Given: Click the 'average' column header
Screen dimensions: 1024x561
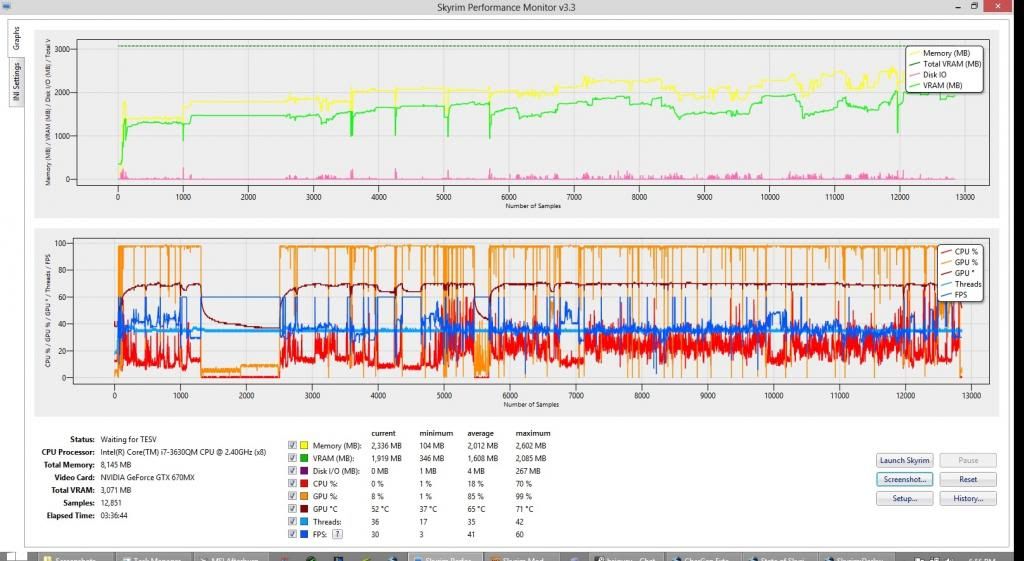Looking at the screenshot, I should (x=481, y=433).
